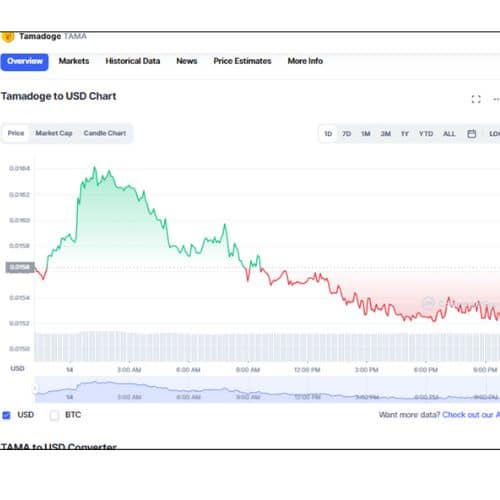Click the Tamadoge name text at top

[x=40, y=36]
